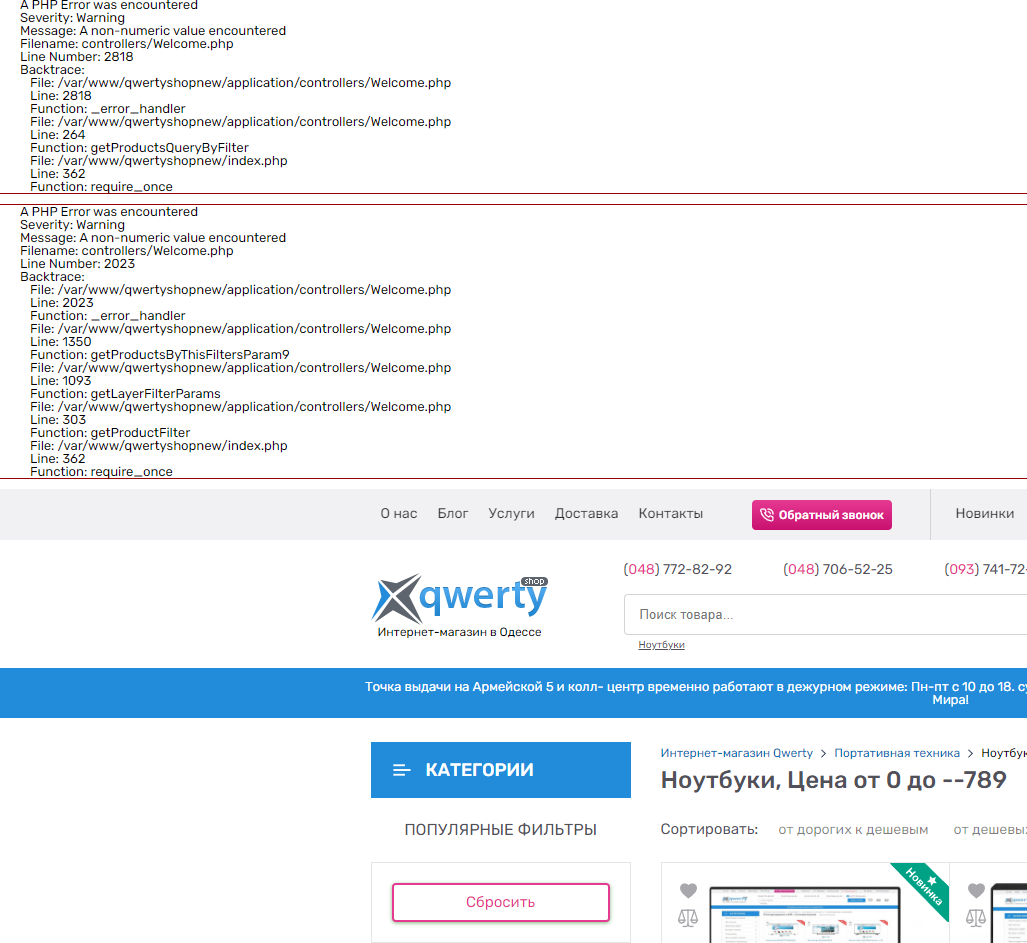
Task: Open the О нас page
Action: (399, 514)
